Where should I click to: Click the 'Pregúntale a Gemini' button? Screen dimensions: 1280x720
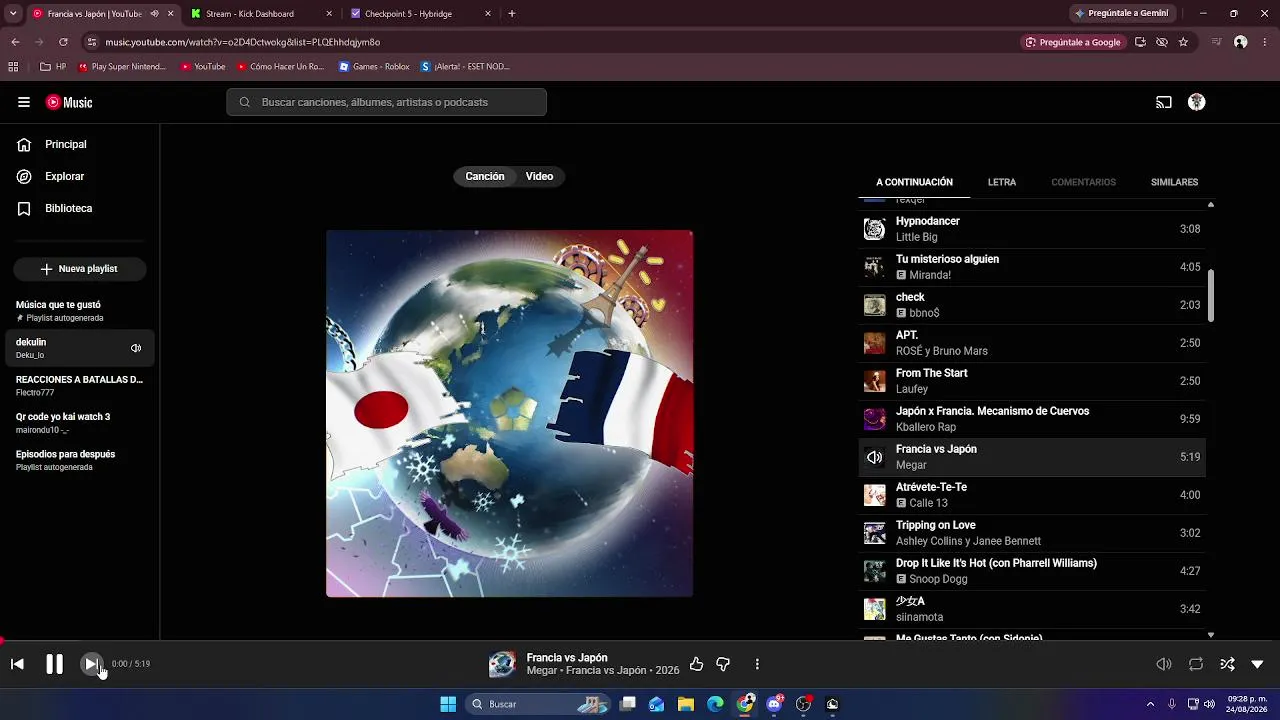pos(1121,14)
